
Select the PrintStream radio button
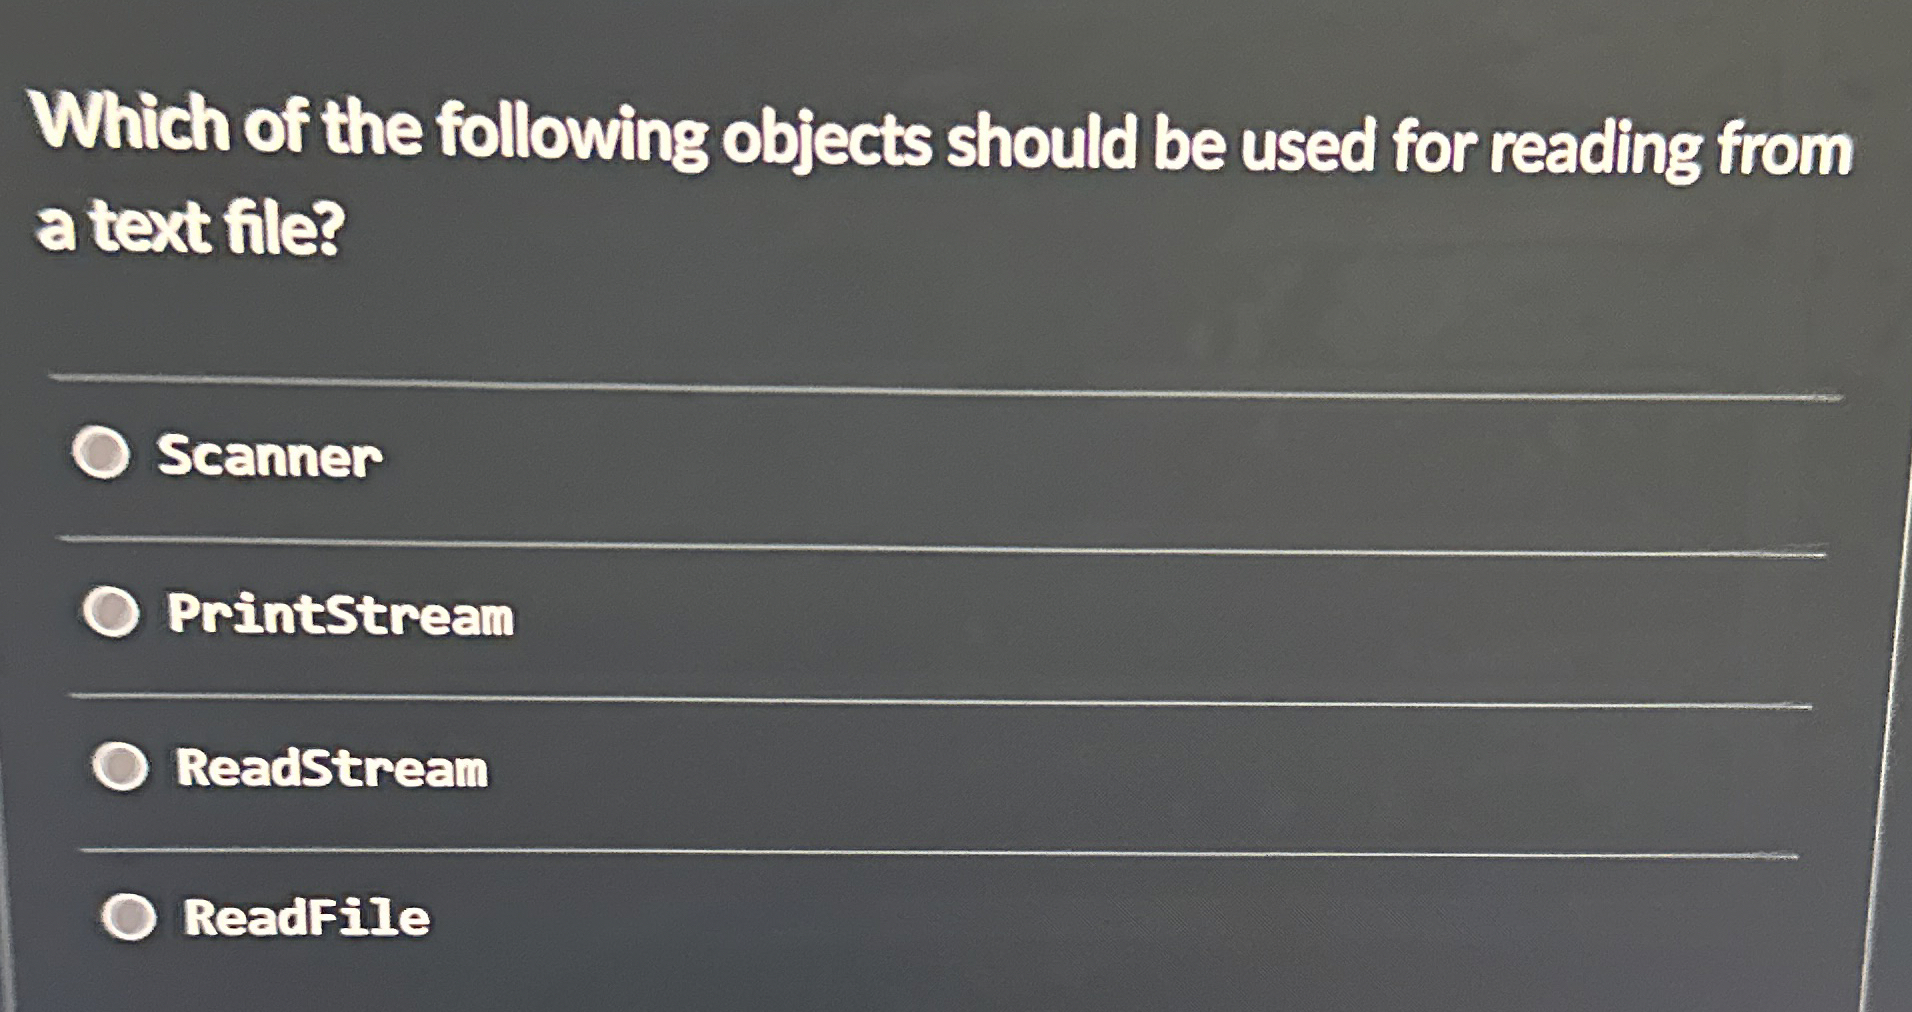[x=110, y=613]
